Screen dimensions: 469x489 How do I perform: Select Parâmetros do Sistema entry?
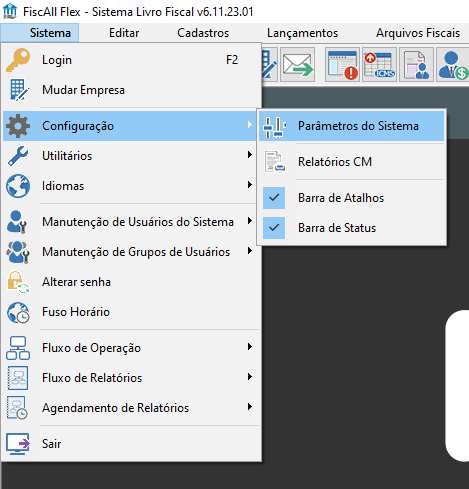point(352,126)
